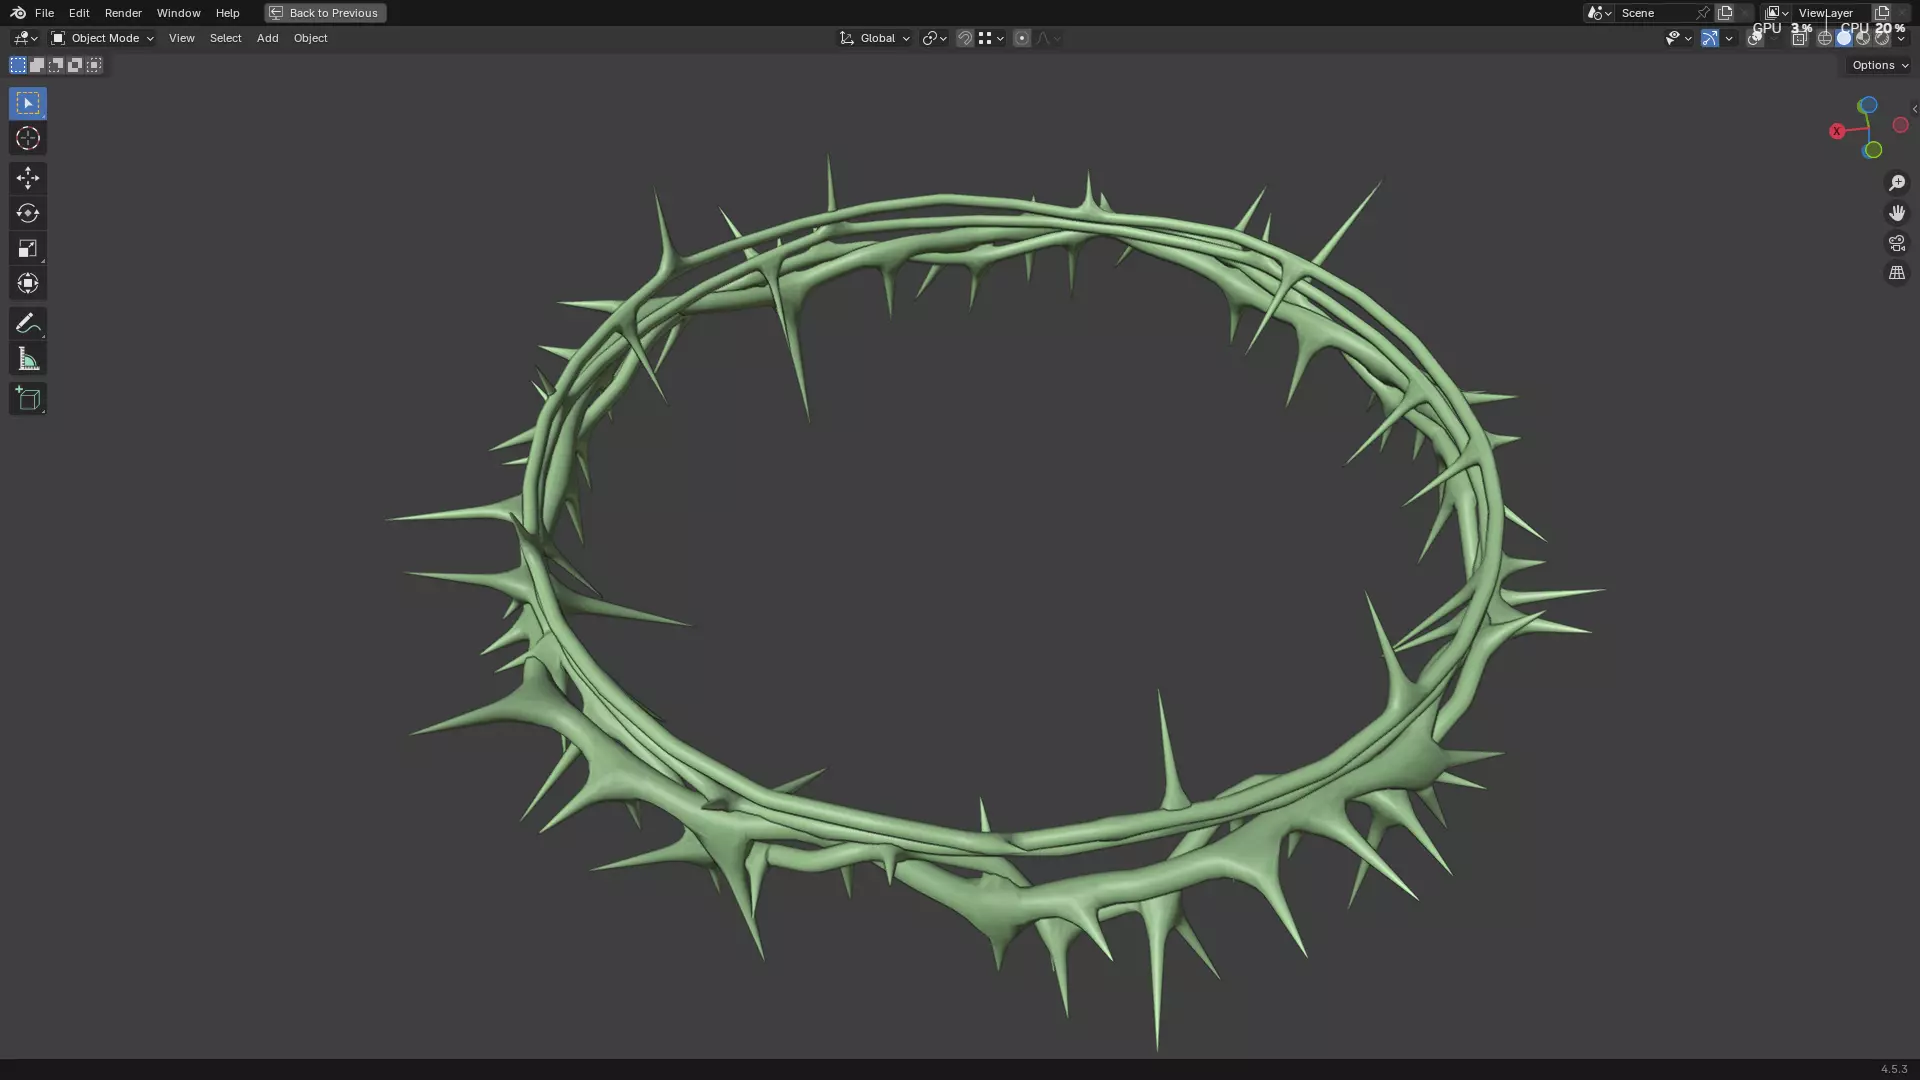The height and width of the screenshot is (1080, 1920).
Task: Open the Blender logo menu
Action: tap(18, 13)
